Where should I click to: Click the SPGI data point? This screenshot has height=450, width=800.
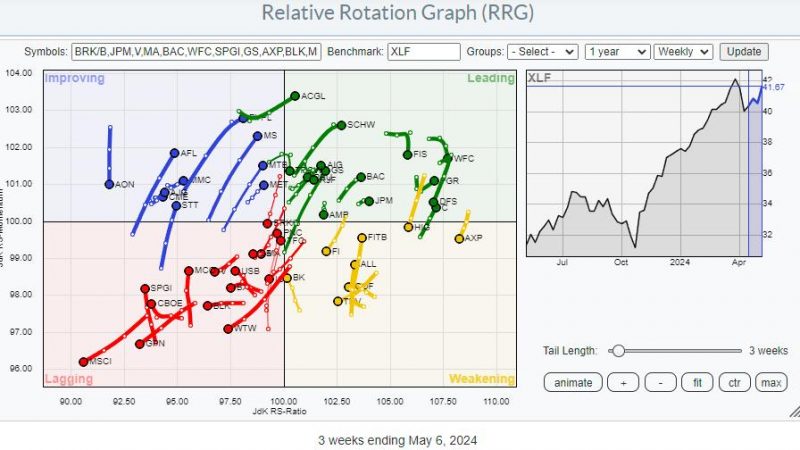[145, 289]
